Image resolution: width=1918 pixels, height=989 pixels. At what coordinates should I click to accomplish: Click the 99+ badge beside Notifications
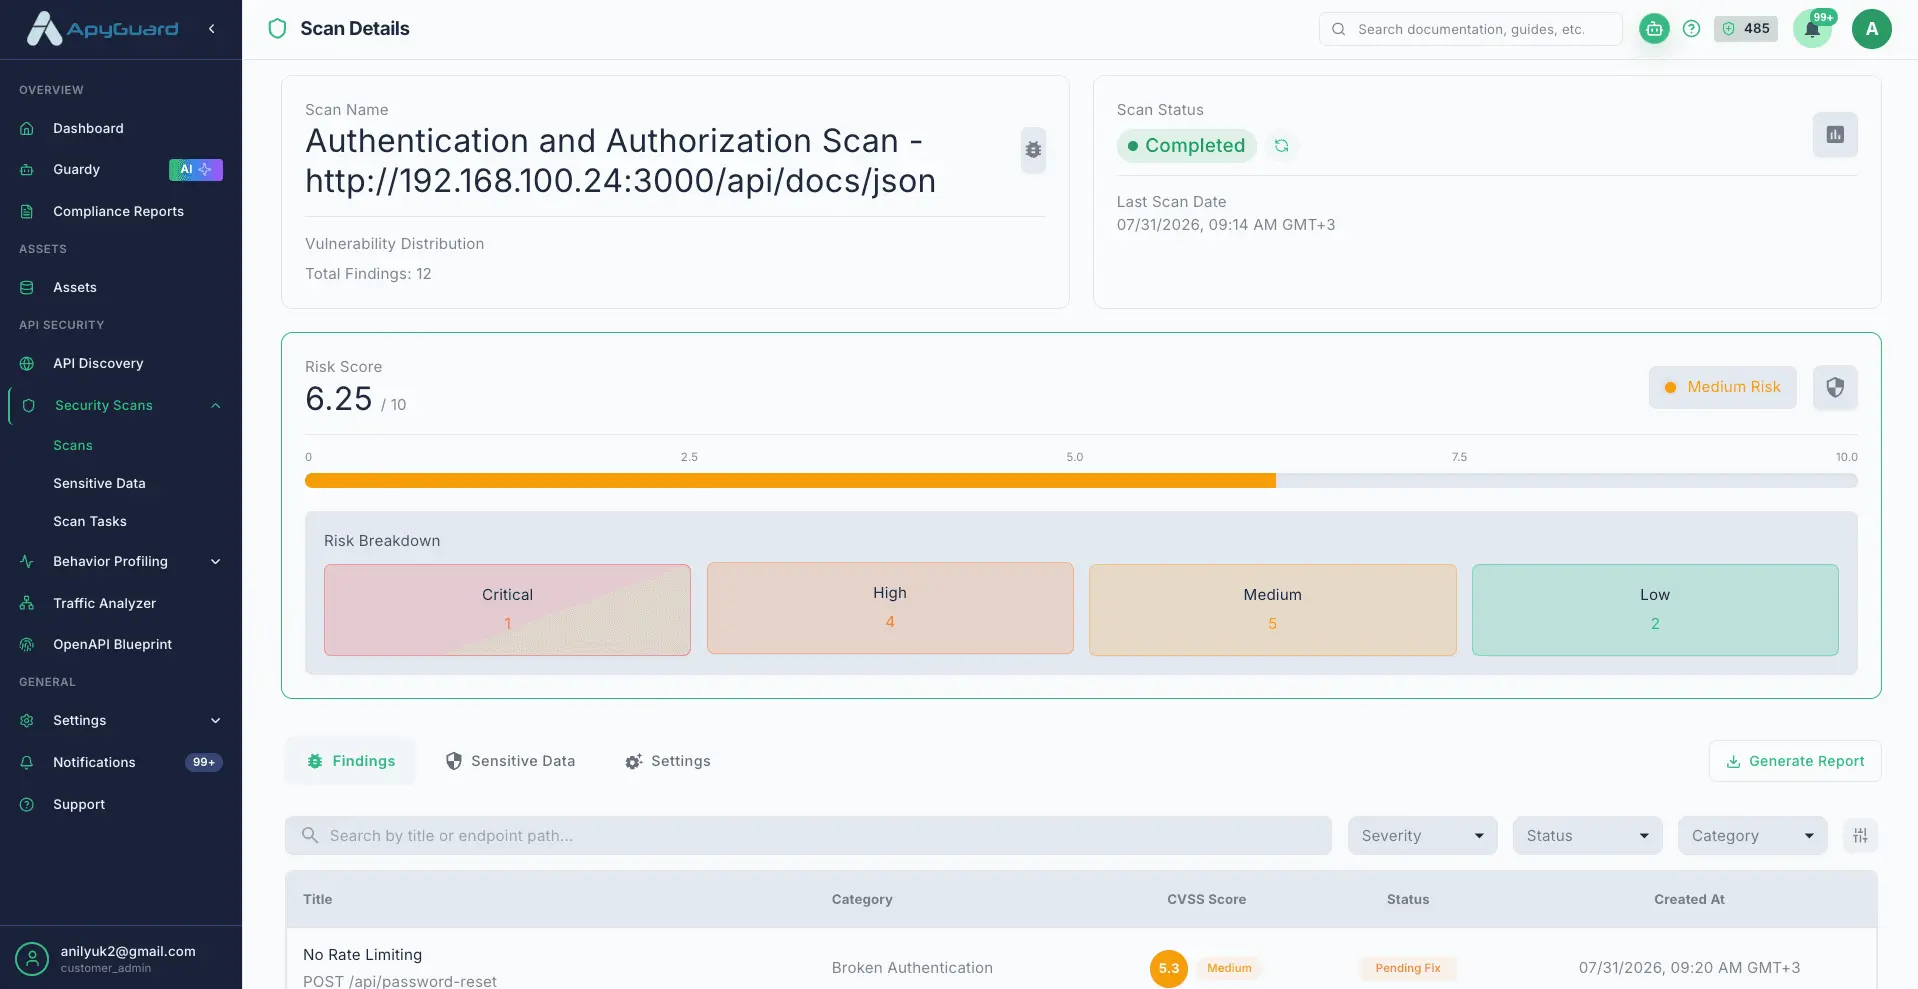pos(204,762)
